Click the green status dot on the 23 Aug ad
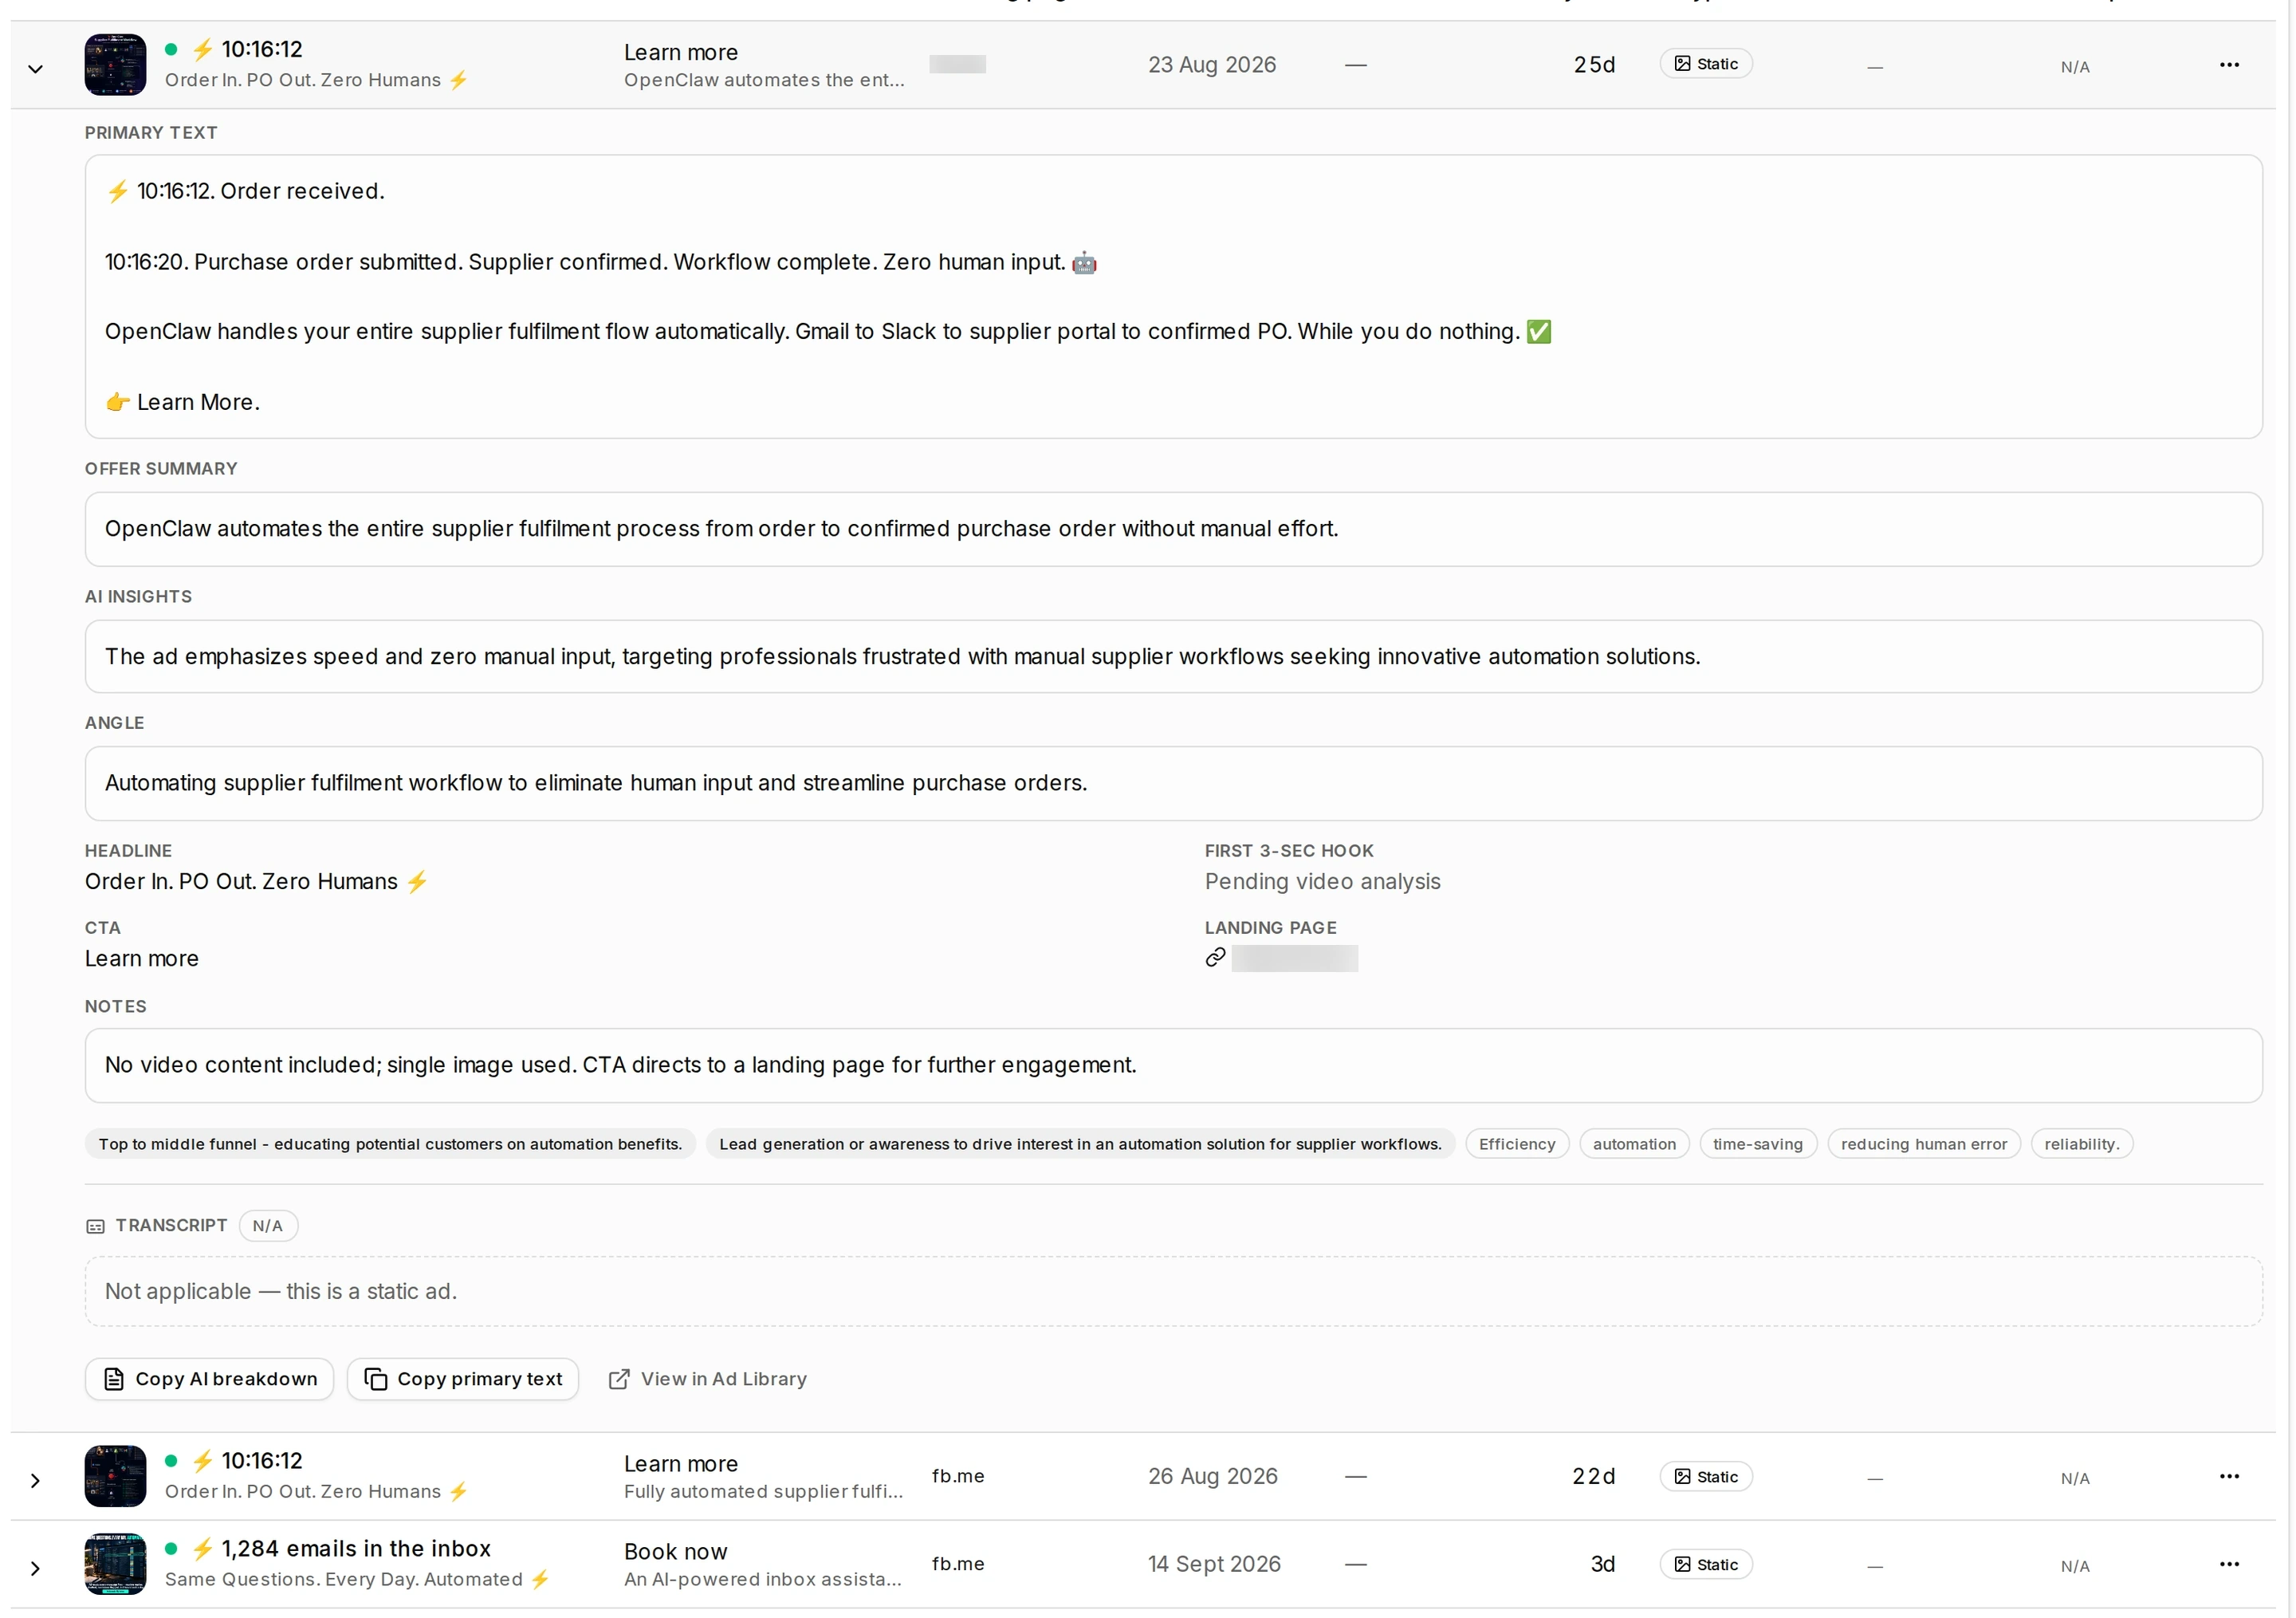2296x1618 pixels. click(171, 49)
